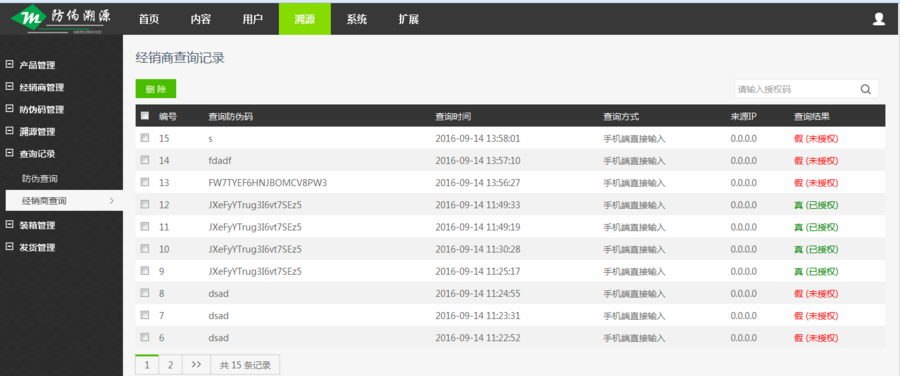Click the 编号 column header

pos(168,116)
